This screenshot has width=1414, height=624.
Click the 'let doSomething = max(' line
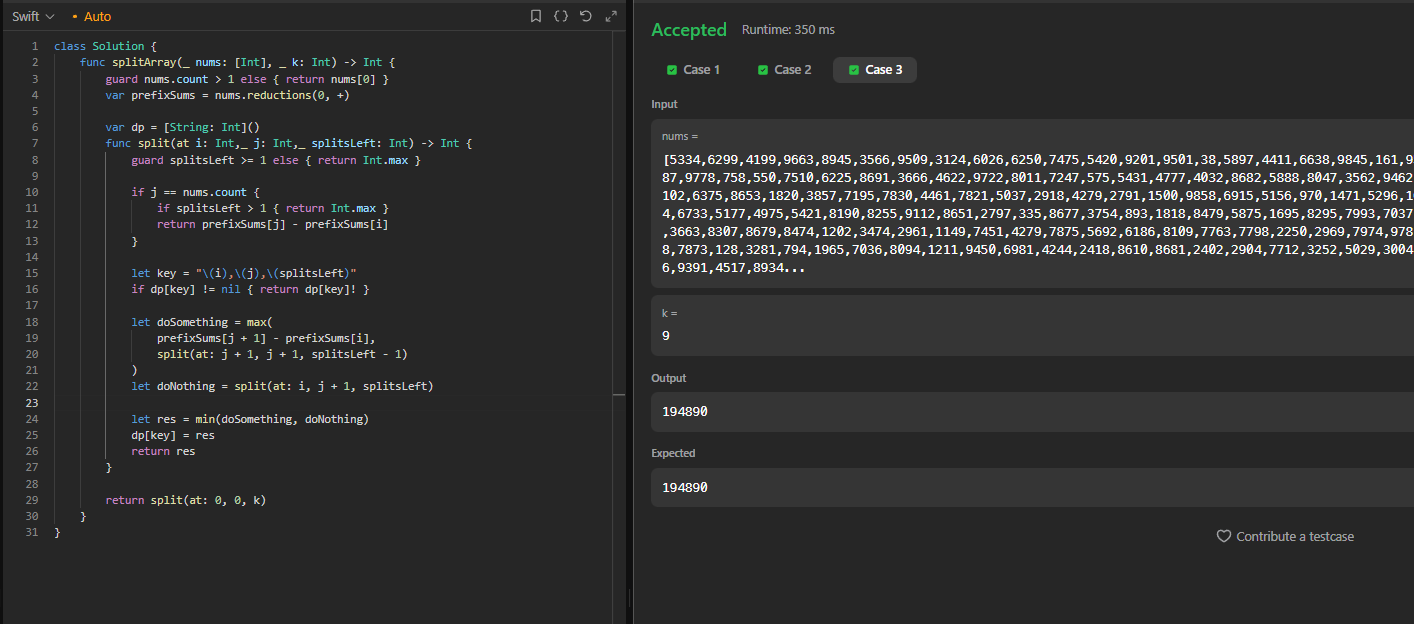click(x=201, y=322)
